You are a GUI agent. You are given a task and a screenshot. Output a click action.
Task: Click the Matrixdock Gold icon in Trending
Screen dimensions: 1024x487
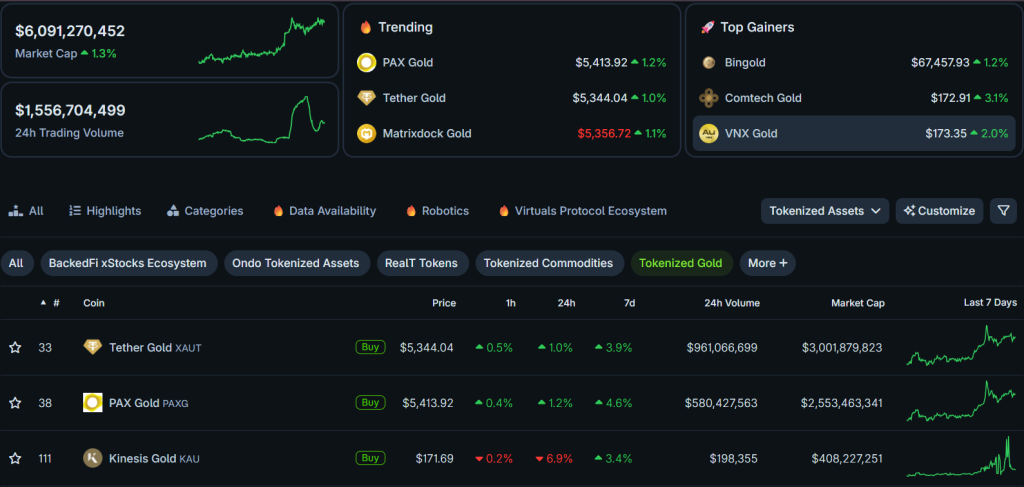tap(366, 133)
